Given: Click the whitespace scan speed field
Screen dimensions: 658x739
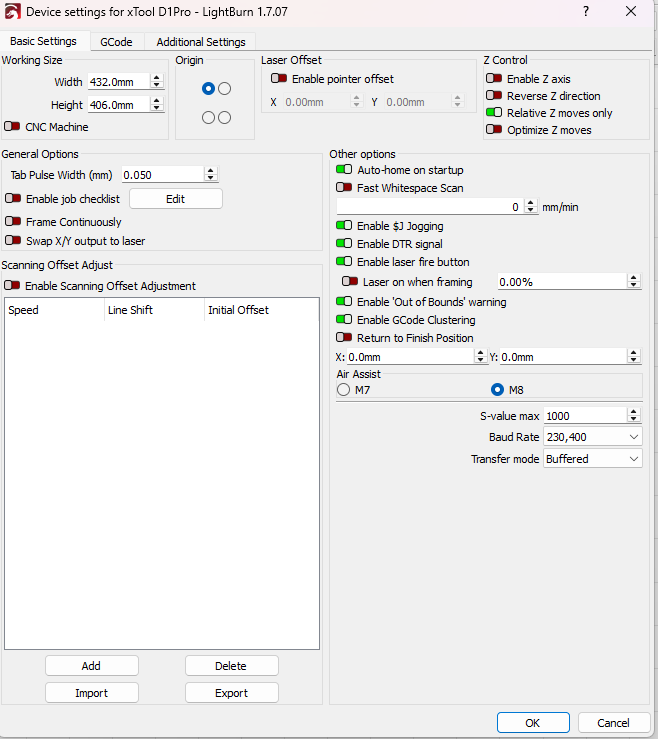Looking at the screenshot, I should click(x=430, y=206).
